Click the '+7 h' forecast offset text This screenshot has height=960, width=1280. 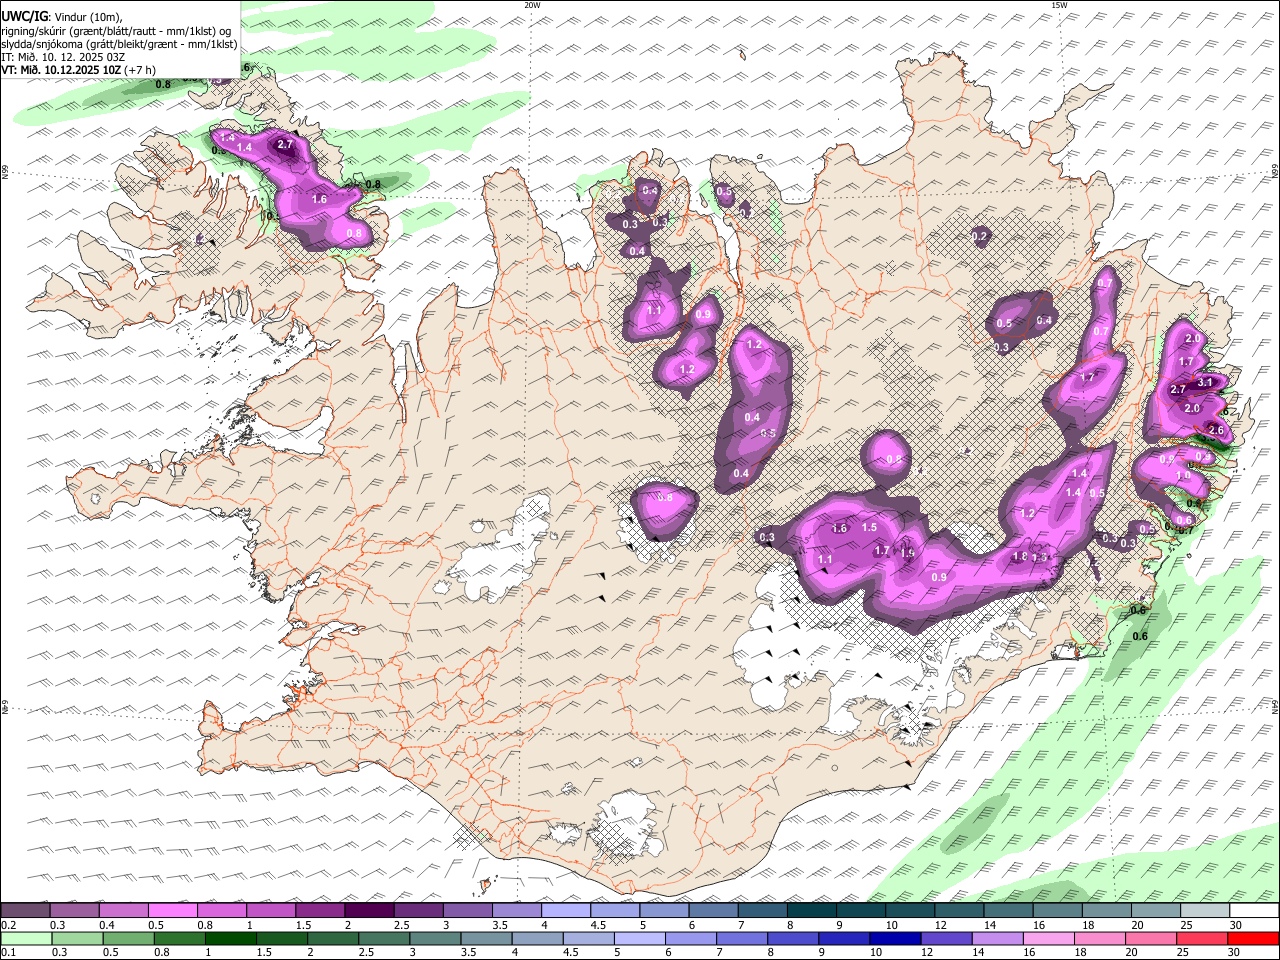coord(141,70)
